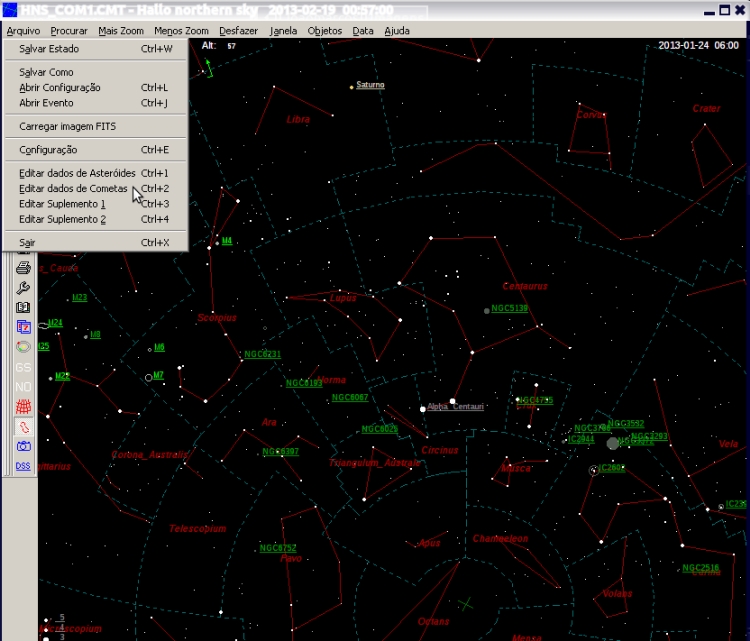The height and width of the screenshot is (641, 750).
Task: Click the IC2944 object label
Action: point(581,439)
